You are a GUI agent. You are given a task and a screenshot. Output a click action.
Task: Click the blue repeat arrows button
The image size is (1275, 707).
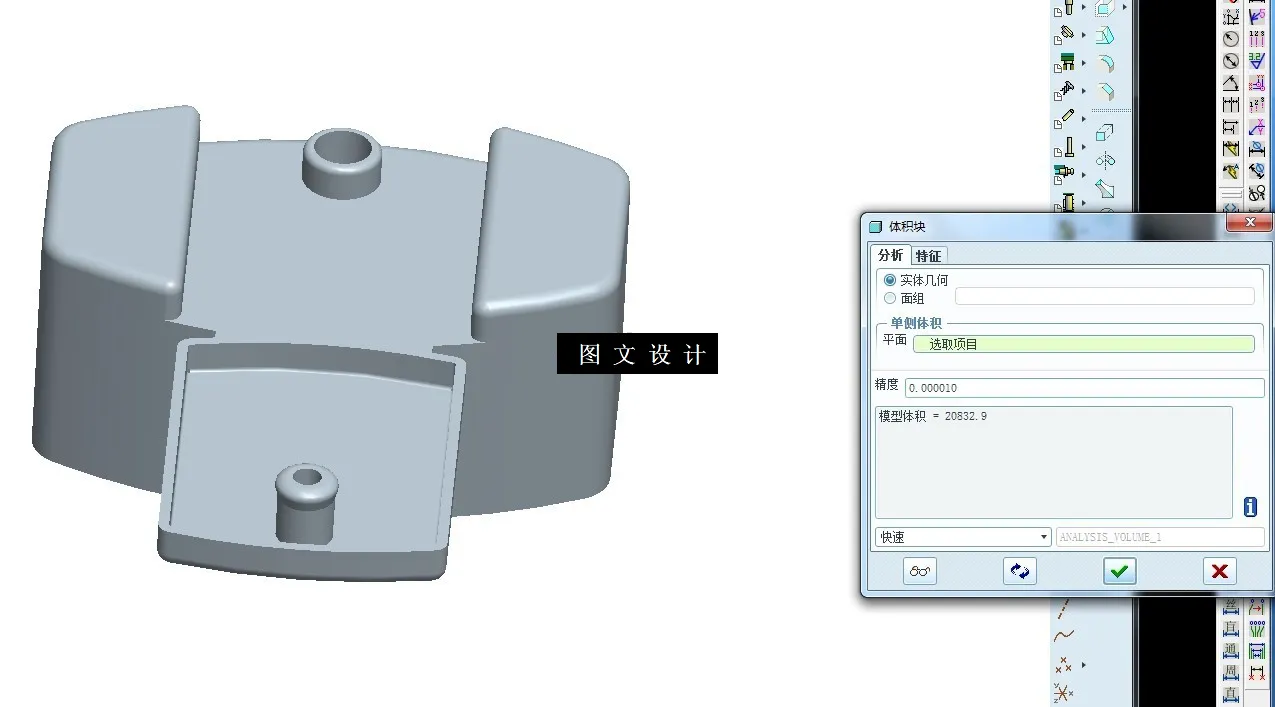tap(1020, 571)
